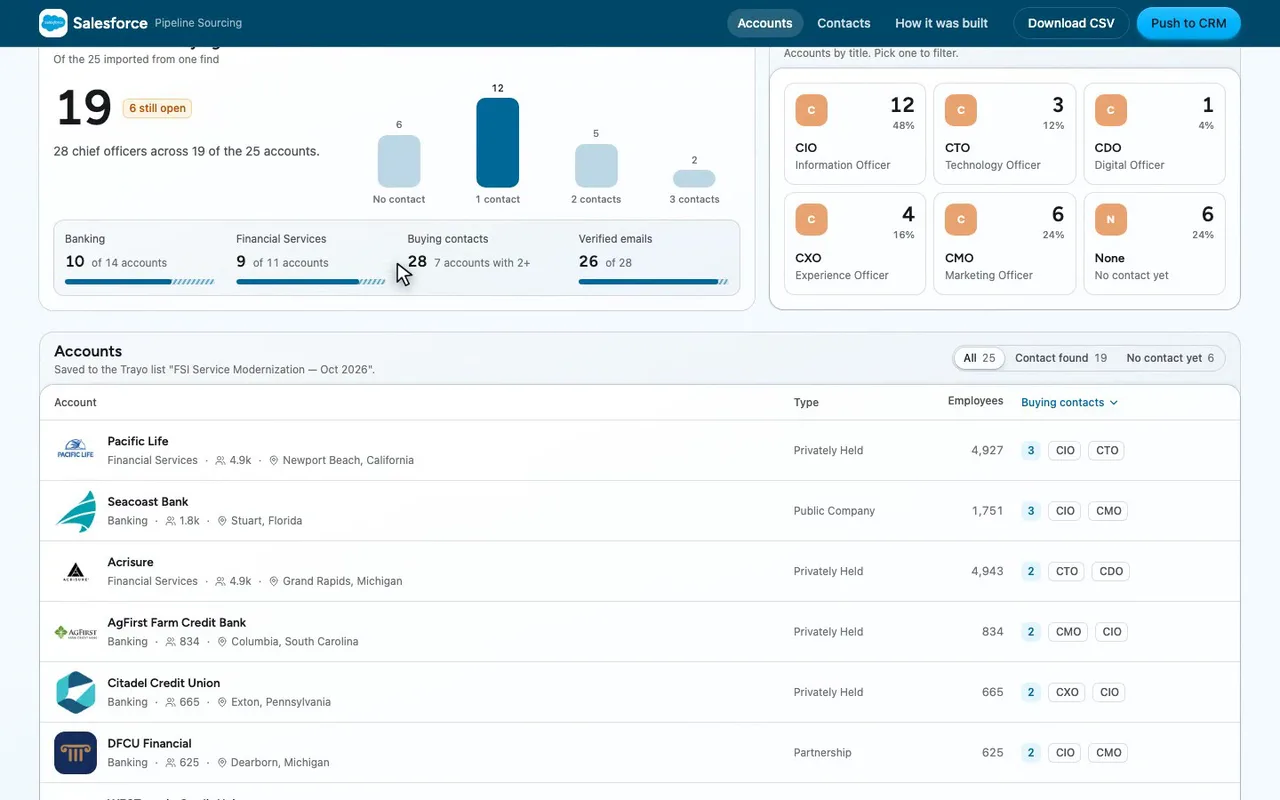
Task: Click the CMO card's orange C badge
Action: 961,220
